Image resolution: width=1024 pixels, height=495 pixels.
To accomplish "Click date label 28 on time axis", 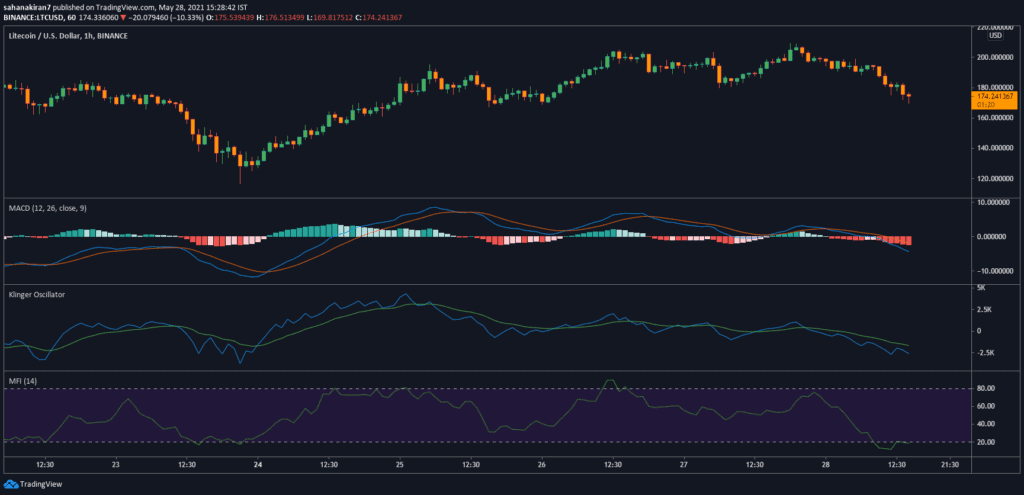I will (825, 465).
